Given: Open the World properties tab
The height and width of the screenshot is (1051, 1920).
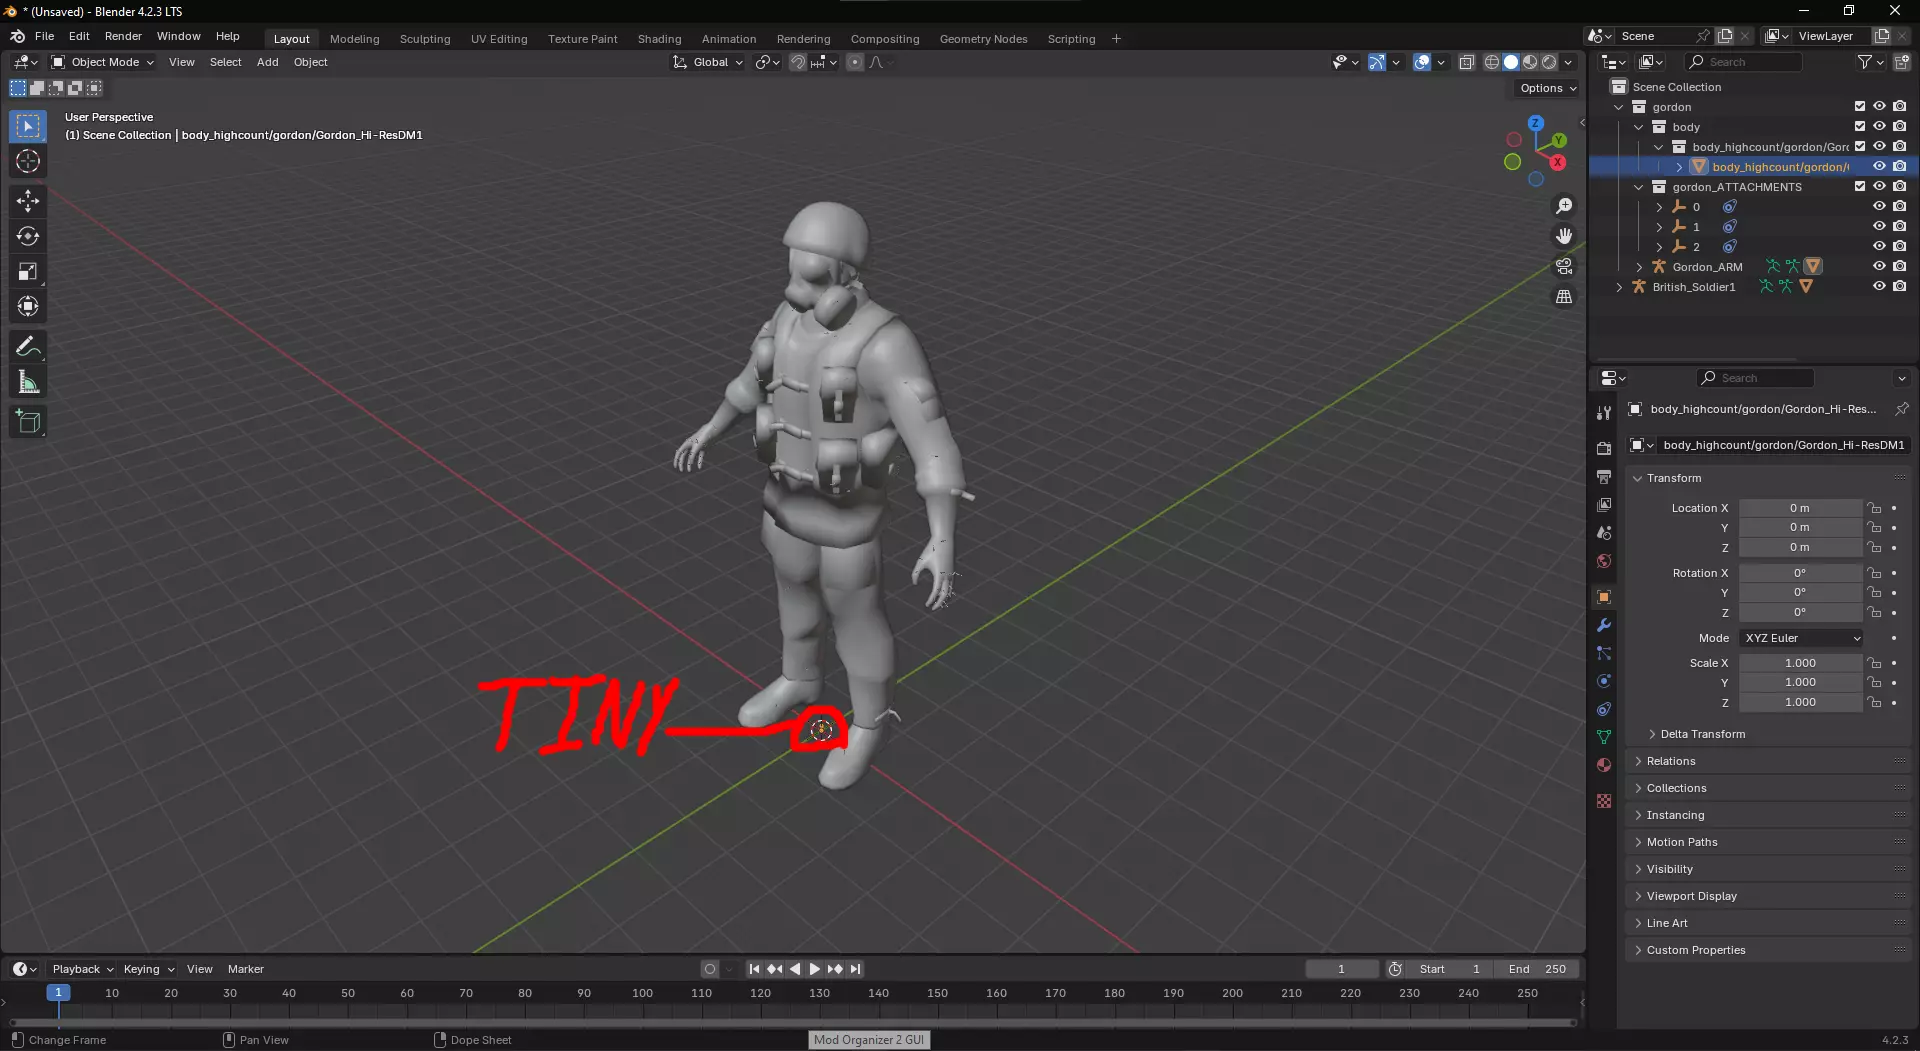Looking at the screenshot, I should click(x=1604, y=561).
